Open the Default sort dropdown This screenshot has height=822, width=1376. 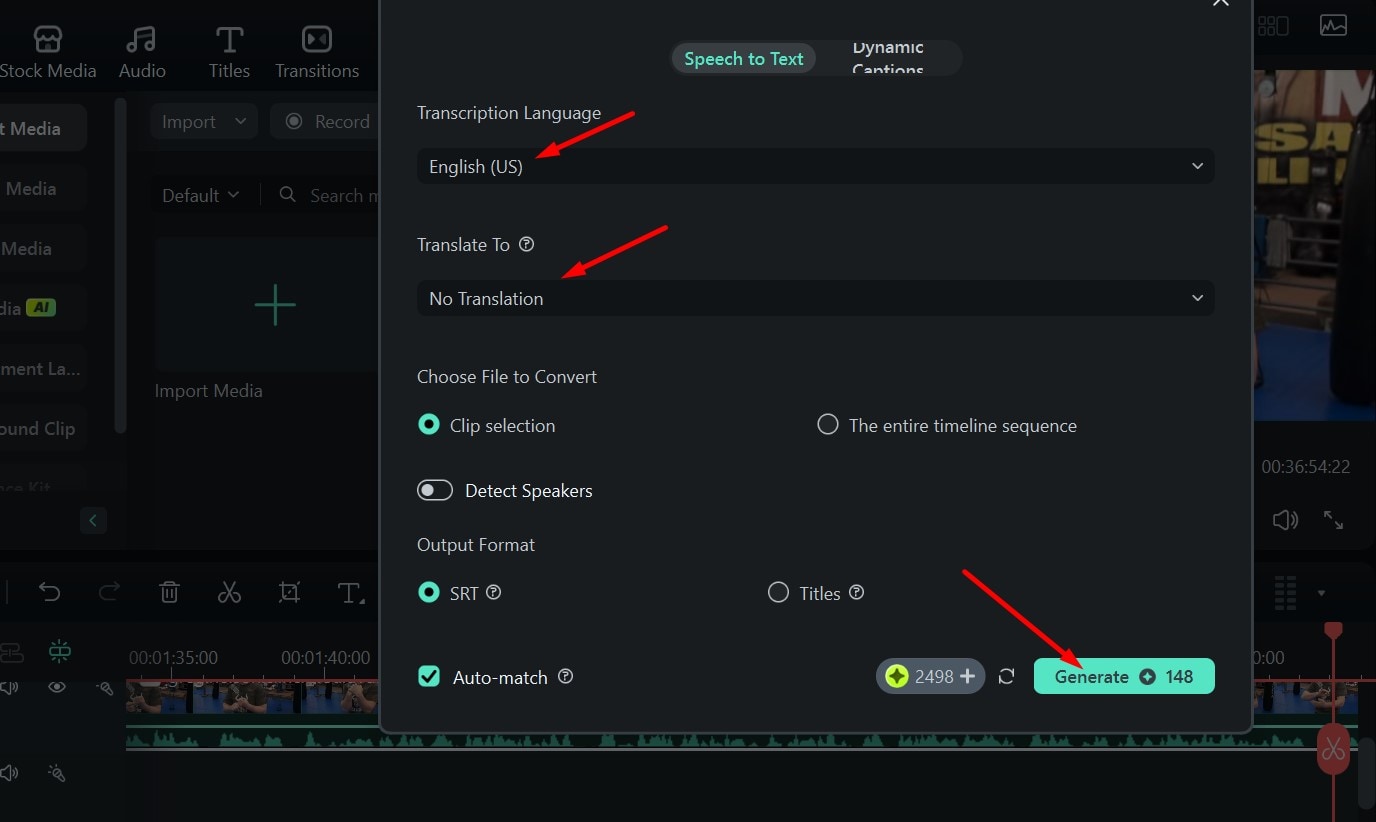click(x=200, y=195)
